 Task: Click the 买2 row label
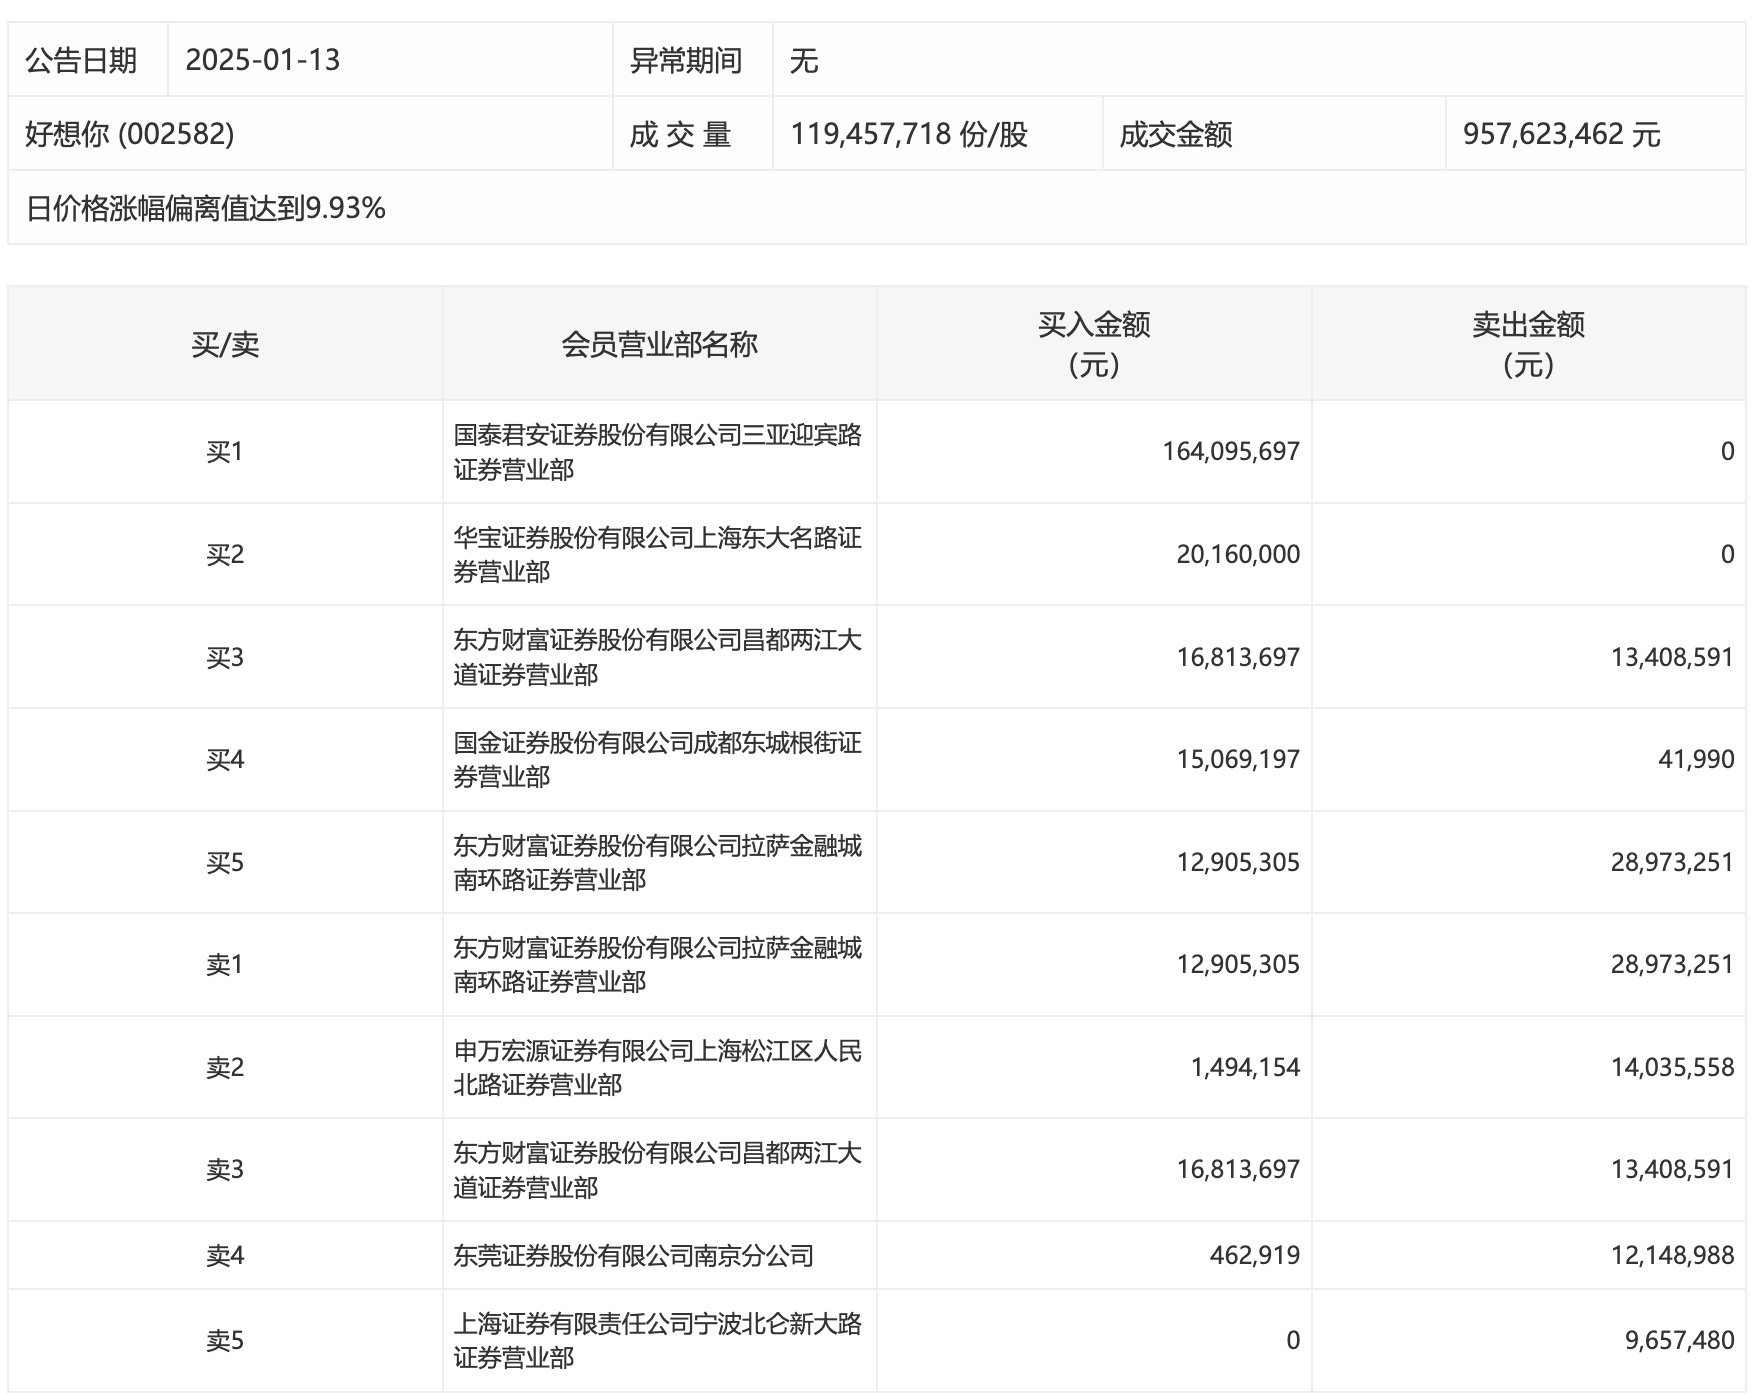click(225, 554)
